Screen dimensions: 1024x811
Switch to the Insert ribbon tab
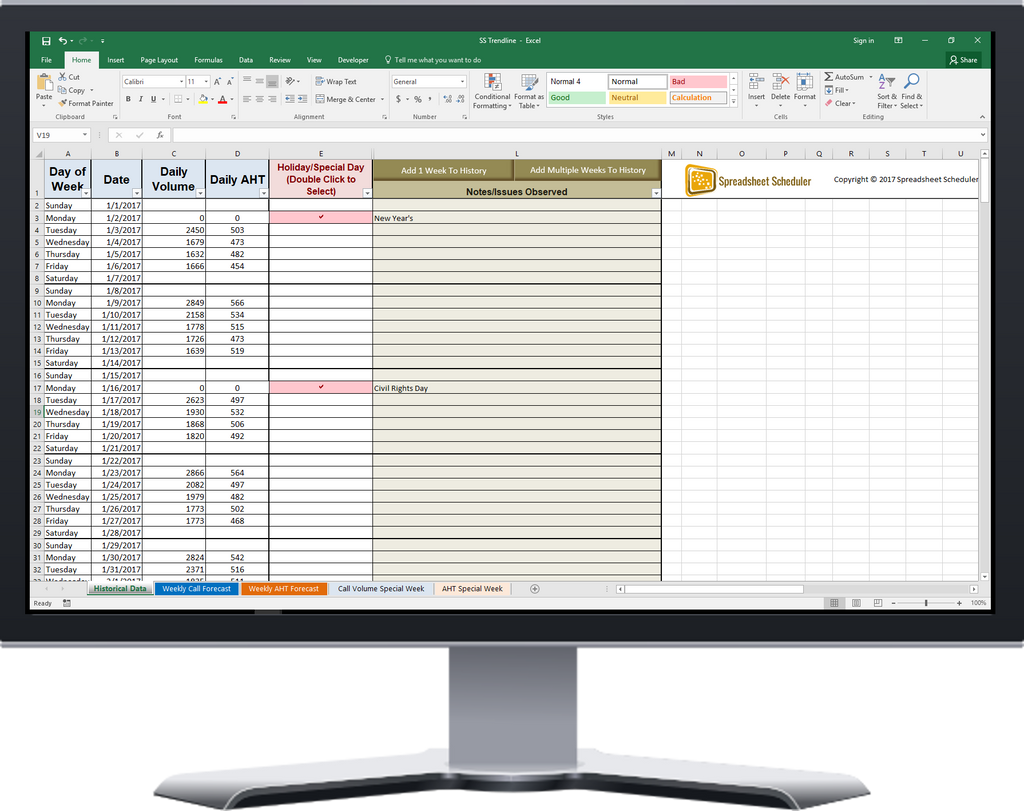(x=116, y=60)
